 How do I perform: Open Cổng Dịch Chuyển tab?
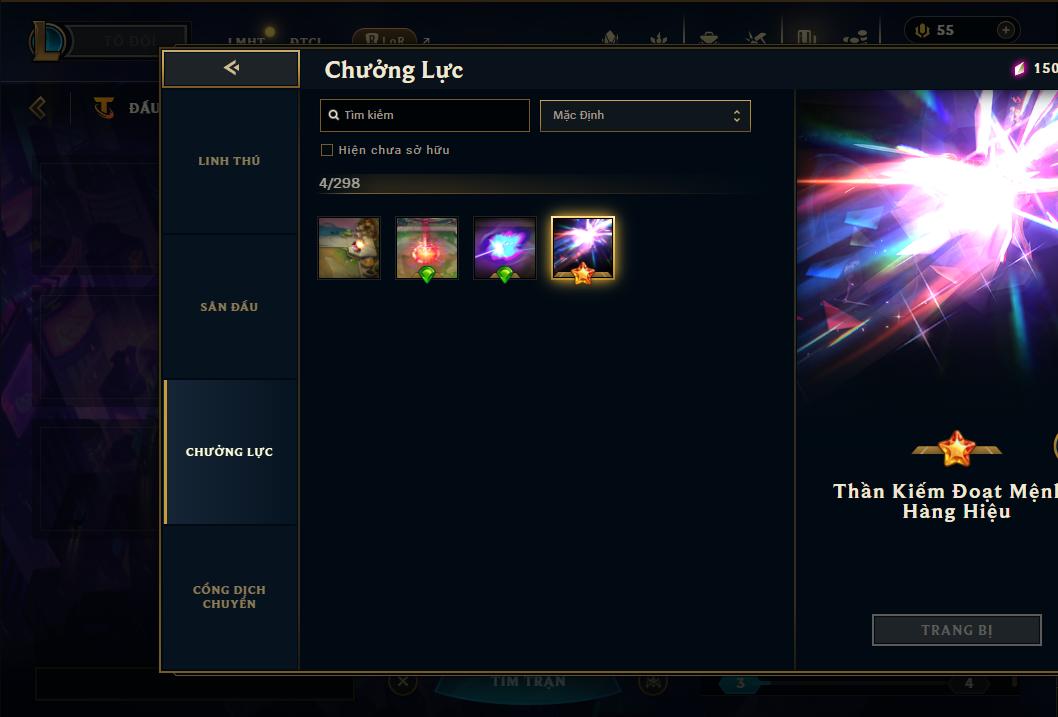229,597
